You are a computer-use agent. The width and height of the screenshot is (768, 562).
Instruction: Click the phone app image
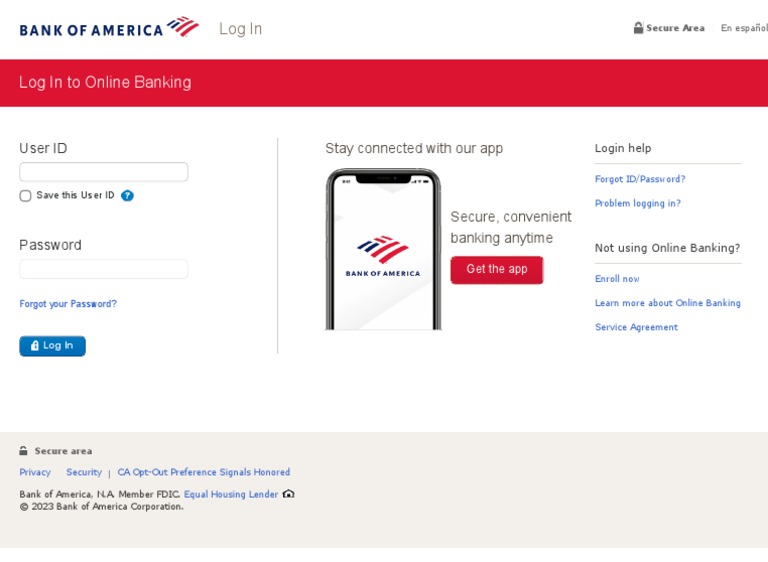click(383, 250)
